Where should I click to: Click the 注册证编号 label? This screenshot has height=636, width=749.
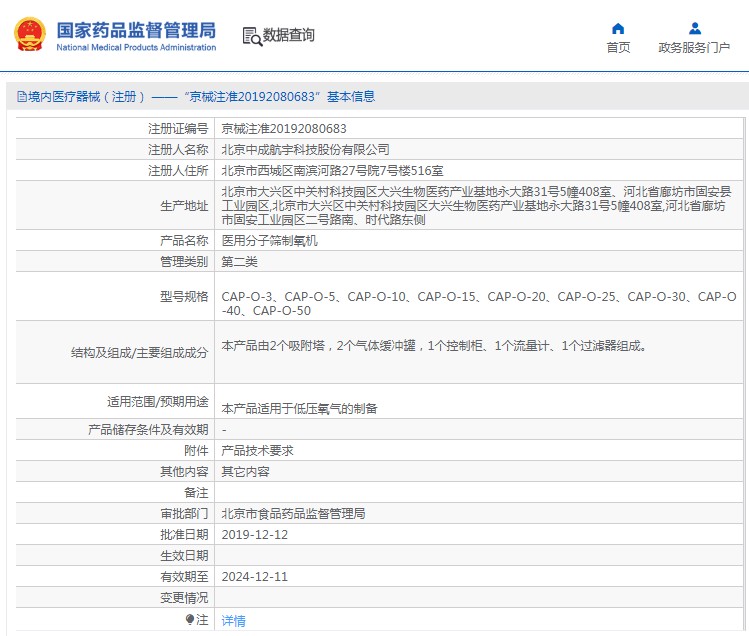coord(178,129)
